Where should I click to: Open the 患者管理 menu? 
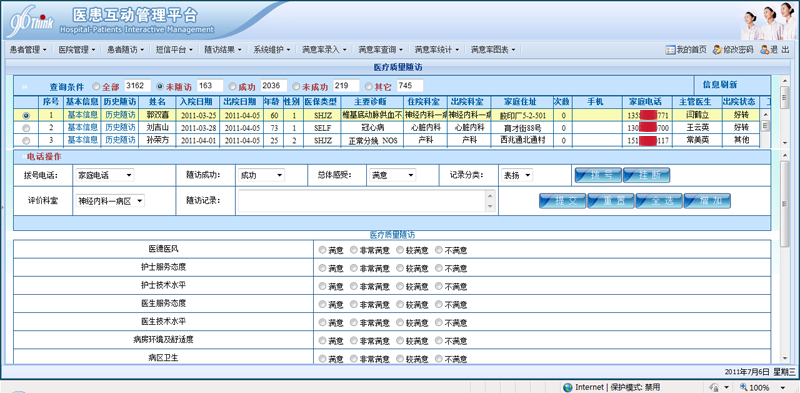28,50
